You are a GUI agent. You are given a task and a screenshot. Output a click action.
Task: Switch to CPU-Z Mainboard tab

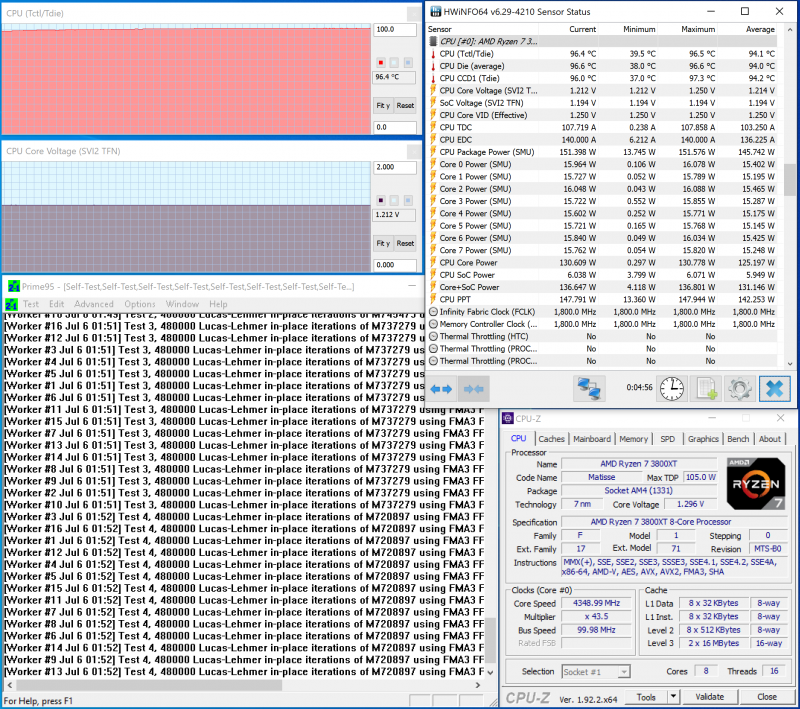coord(592,439)
